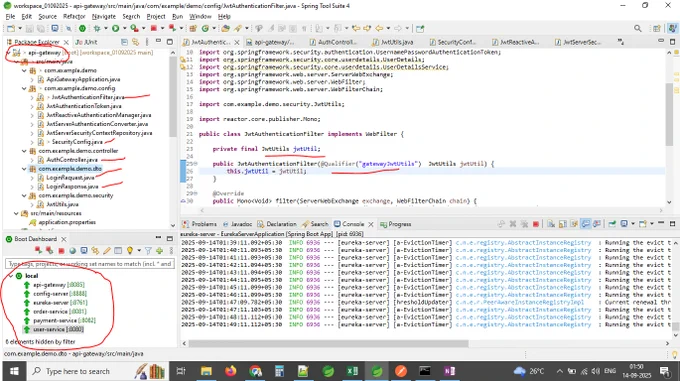Open Debug dropdown arrow next to bug icon
The height and width of the screenshot is (381, 680).
106,29
